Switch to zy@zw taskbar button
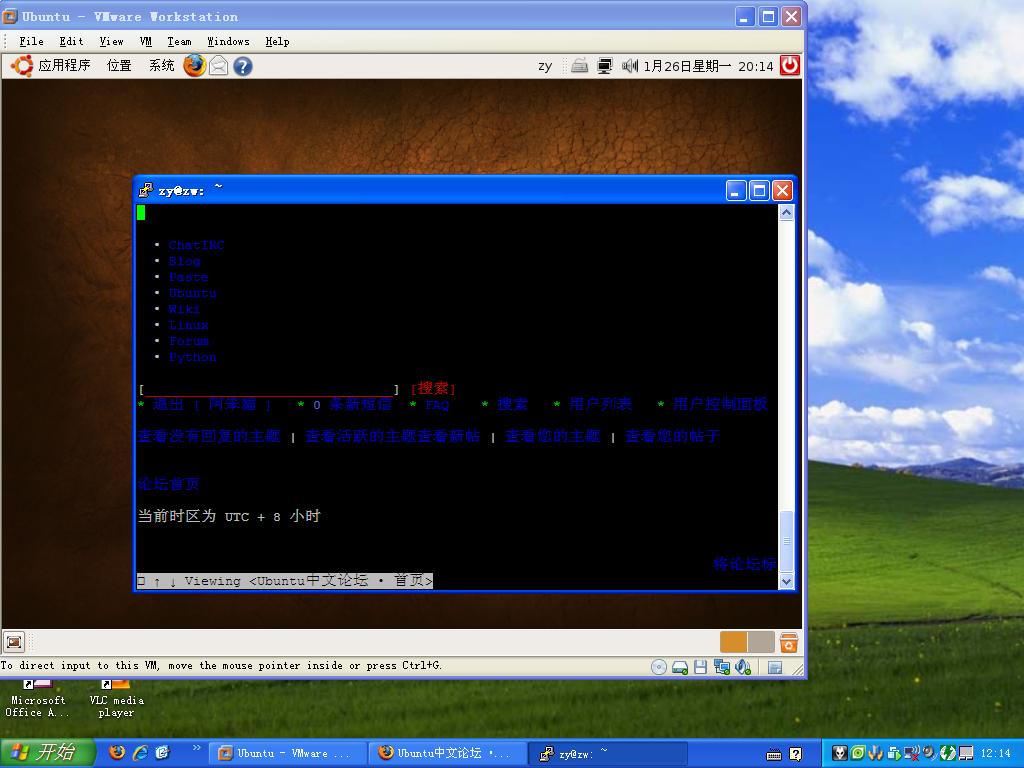Viewport: 1024px width, 768px height. pyautogui.click(x=607, y=753)
